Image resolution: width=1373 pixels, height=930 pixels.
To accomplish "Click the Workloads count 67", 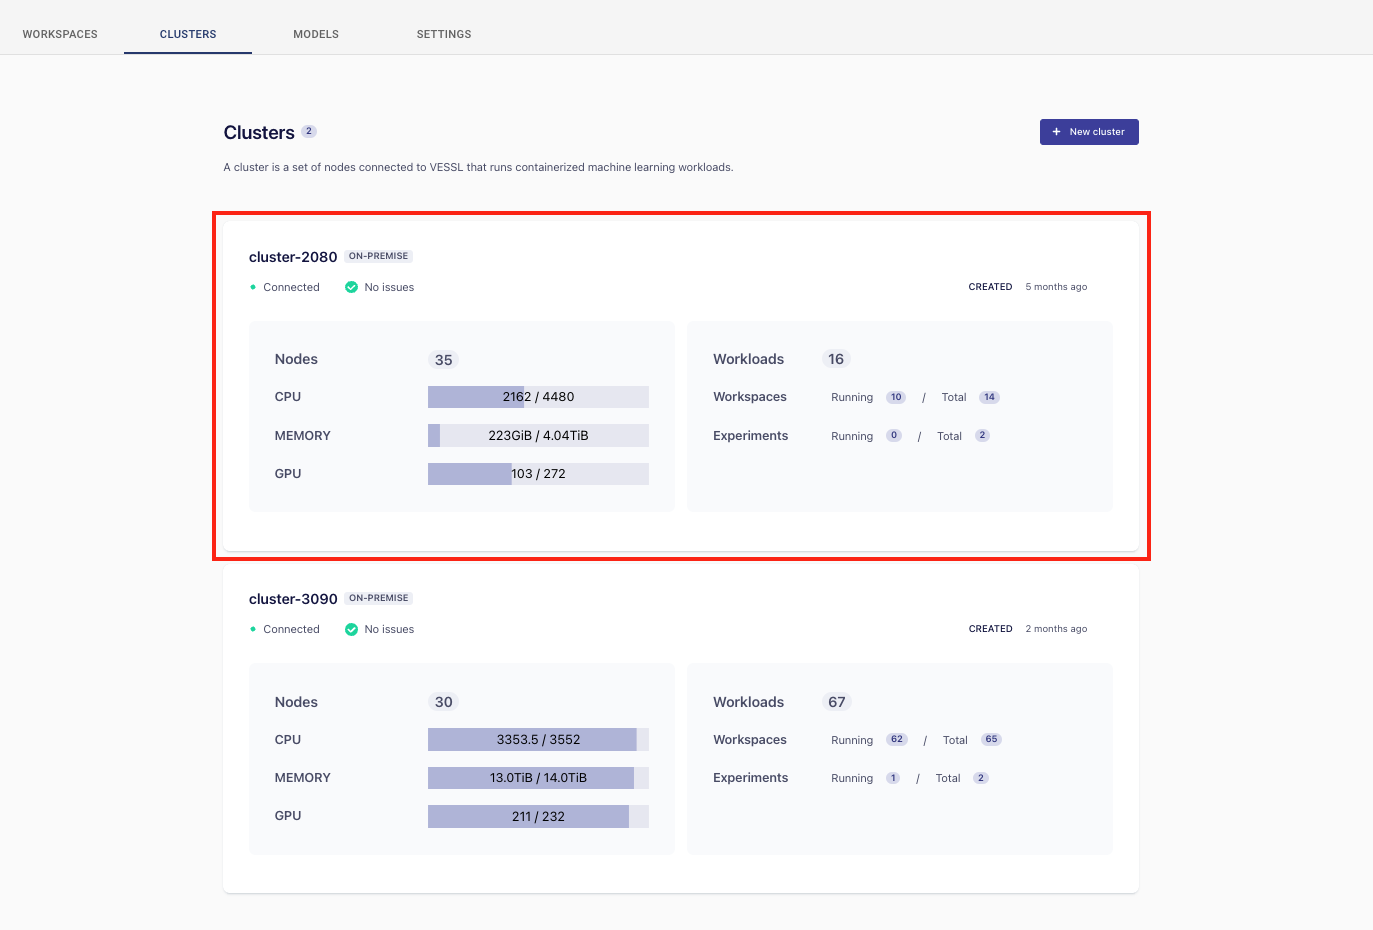I will pos(837,702).
